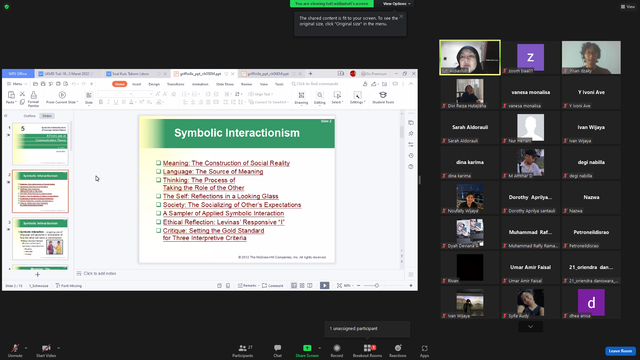640x360 pixels.
Task: Adjust the zoom slider handle
Action: [x=377, y=286]
